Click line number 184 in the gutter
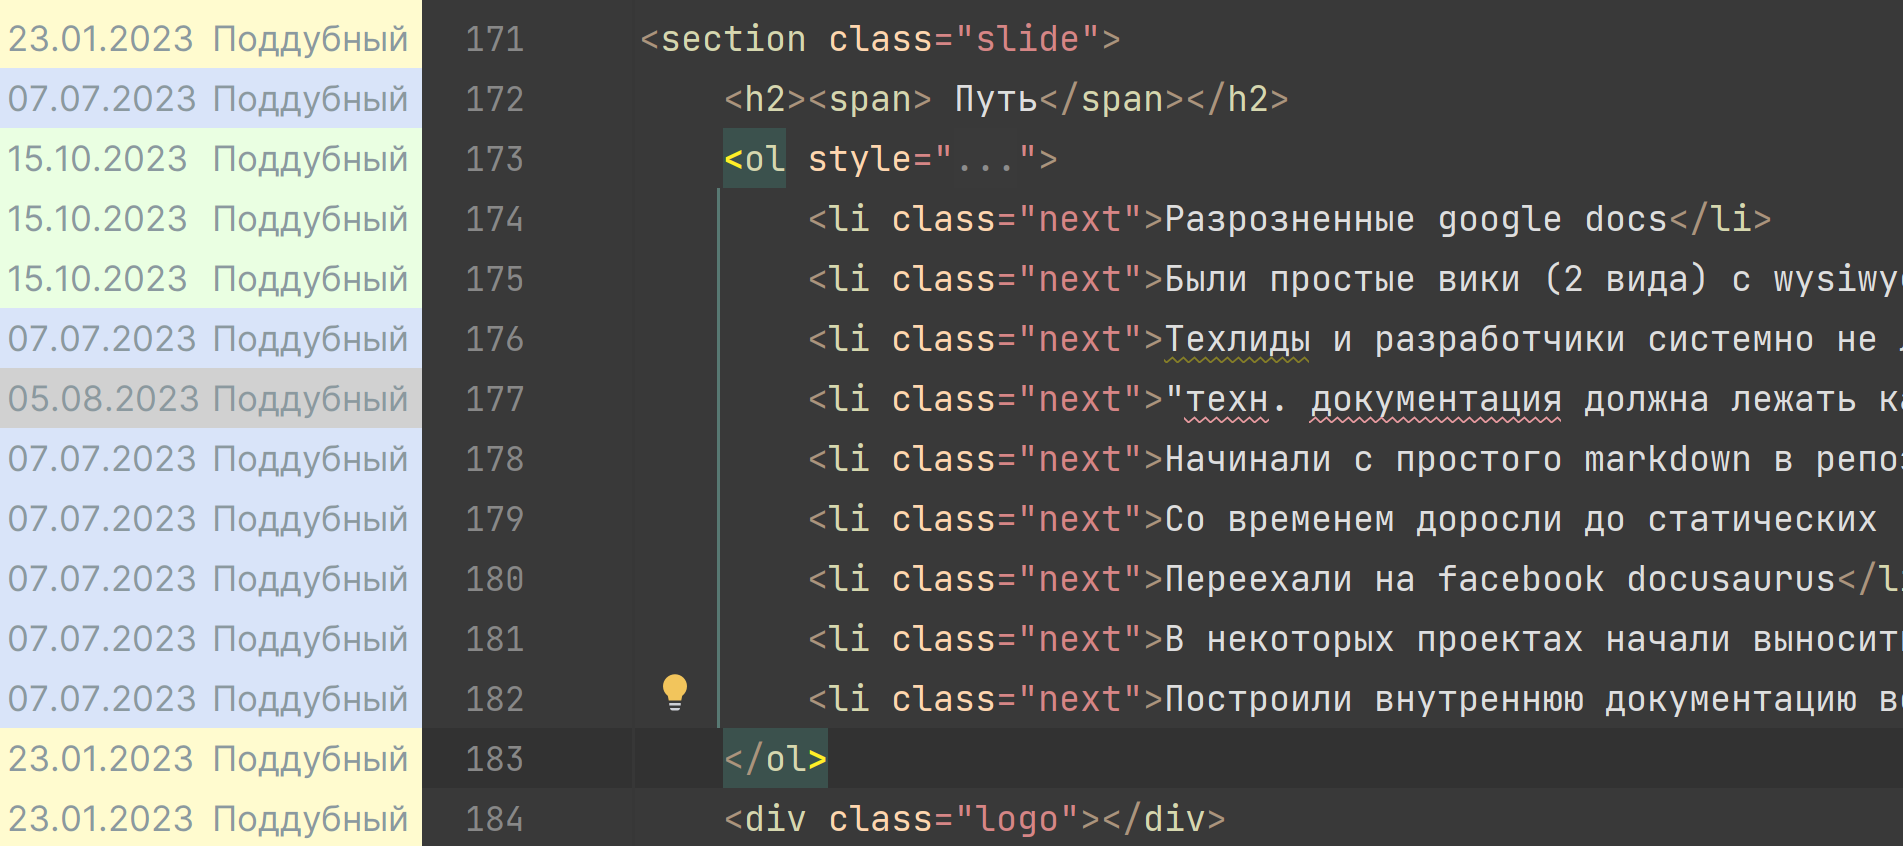Viewport: 1903px width, 846px height. (x=494, y=819)
